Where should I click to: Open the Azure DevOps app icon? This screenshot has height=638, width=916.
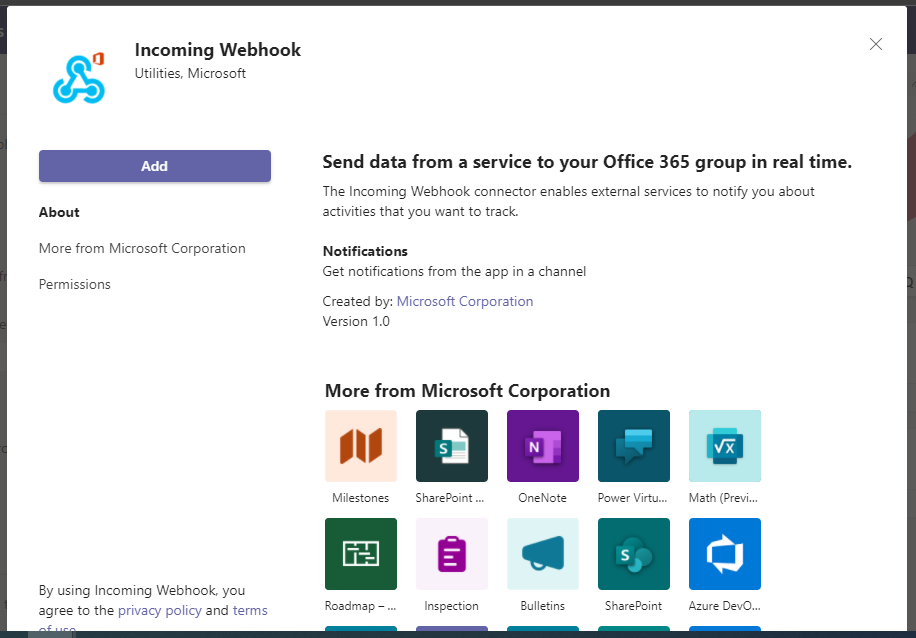click(x=725, y=554)
